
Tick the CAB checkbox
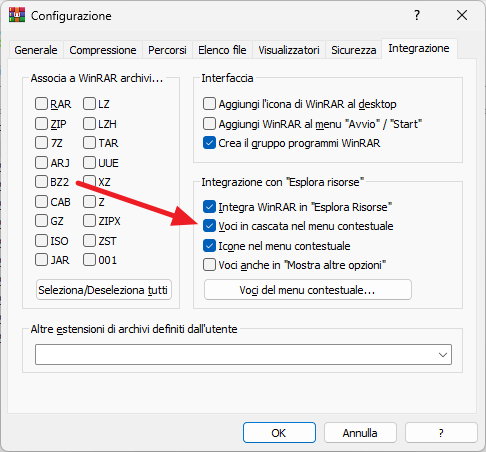pyautogui.click(x=41, y=202)
